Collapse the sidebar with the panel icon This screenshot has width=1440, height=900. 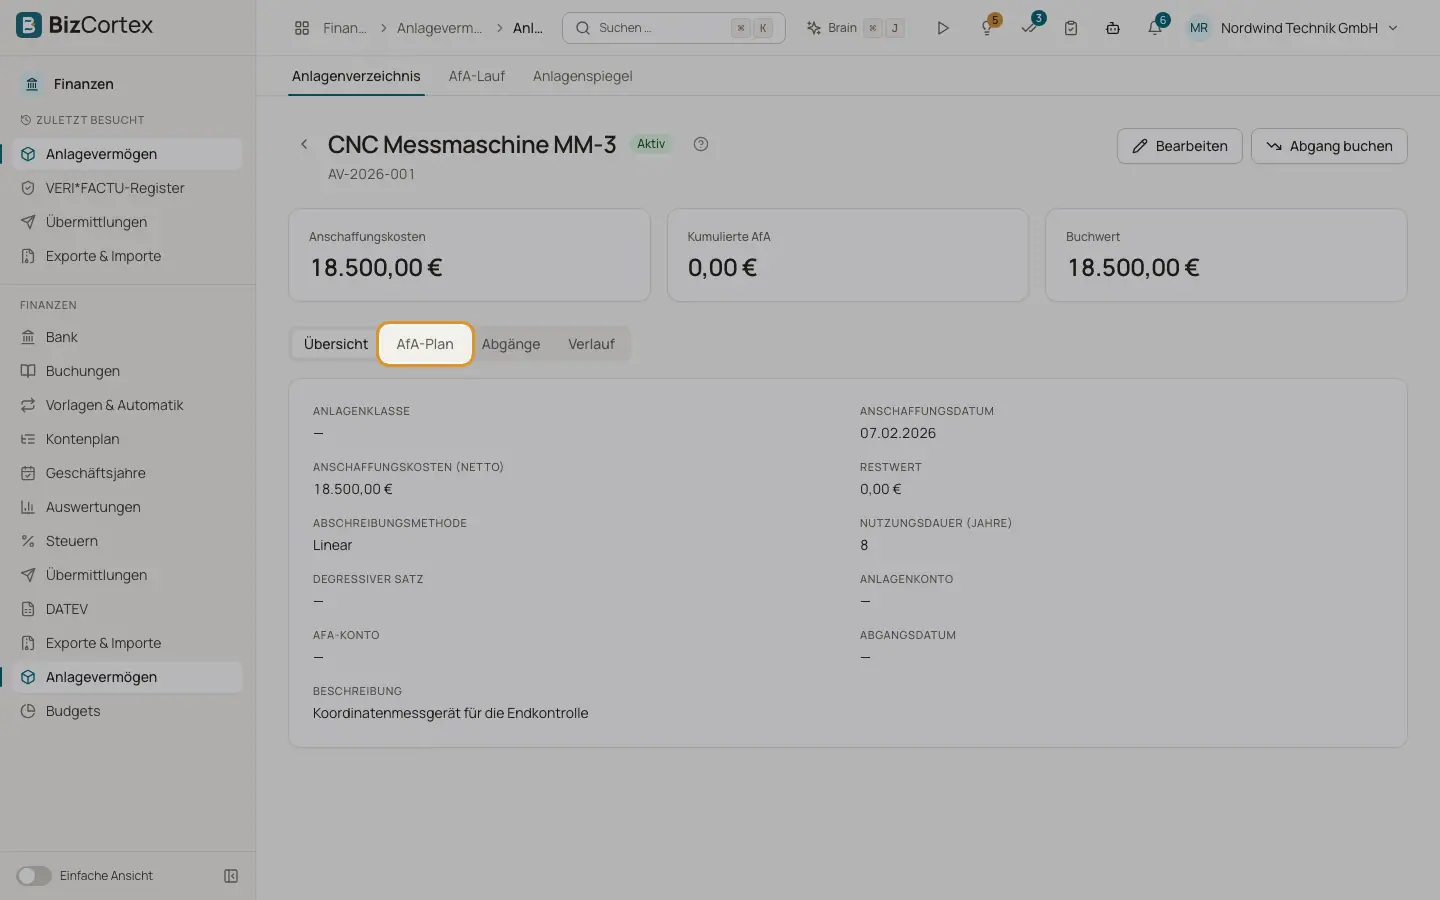tap(231, 876)
